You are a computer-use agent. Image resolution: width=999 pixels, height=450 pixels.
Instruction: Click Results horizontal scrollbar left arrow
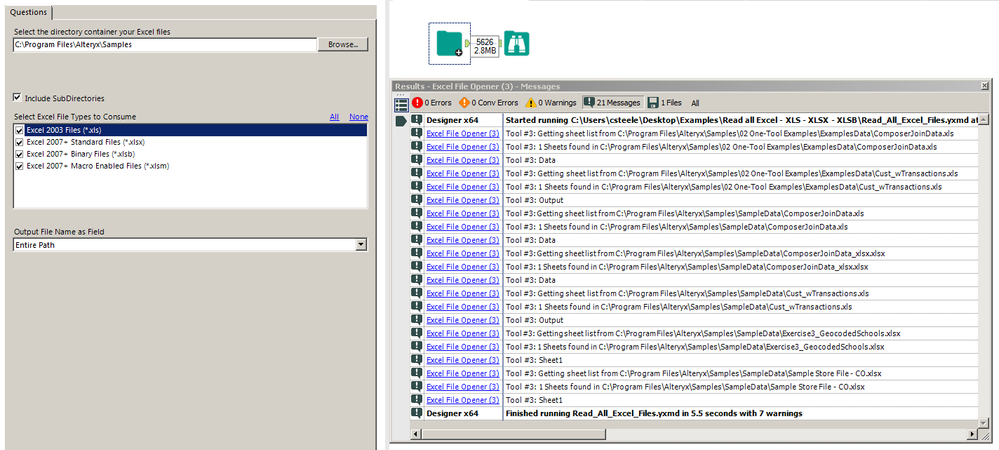click(416, 434)
